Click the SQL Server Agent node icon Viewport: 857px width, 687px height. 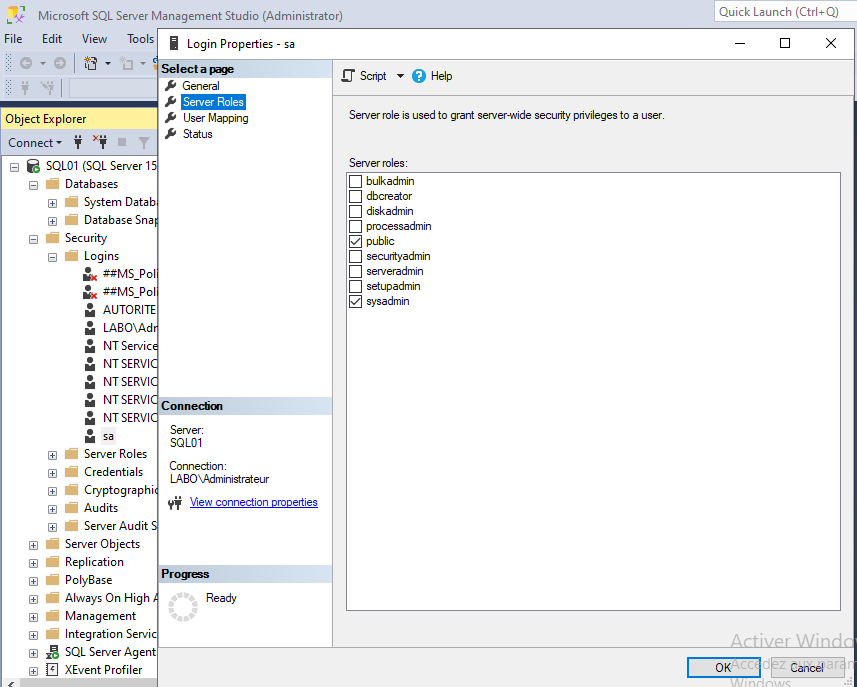(52, 652)
